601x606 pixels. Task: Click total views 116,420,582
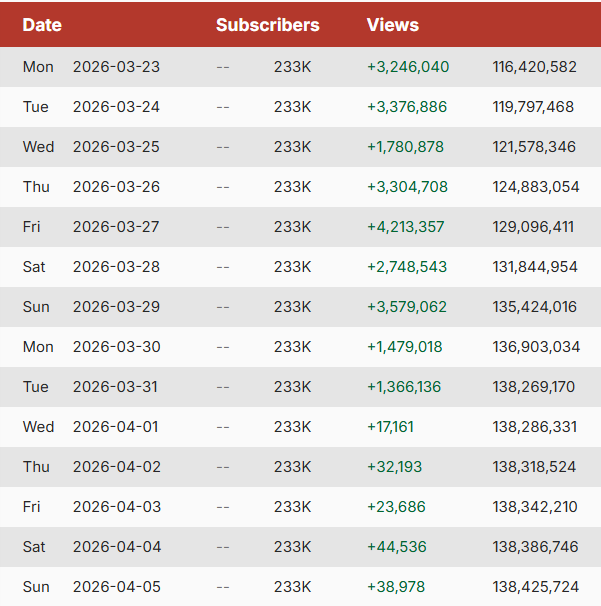(535, 67)
